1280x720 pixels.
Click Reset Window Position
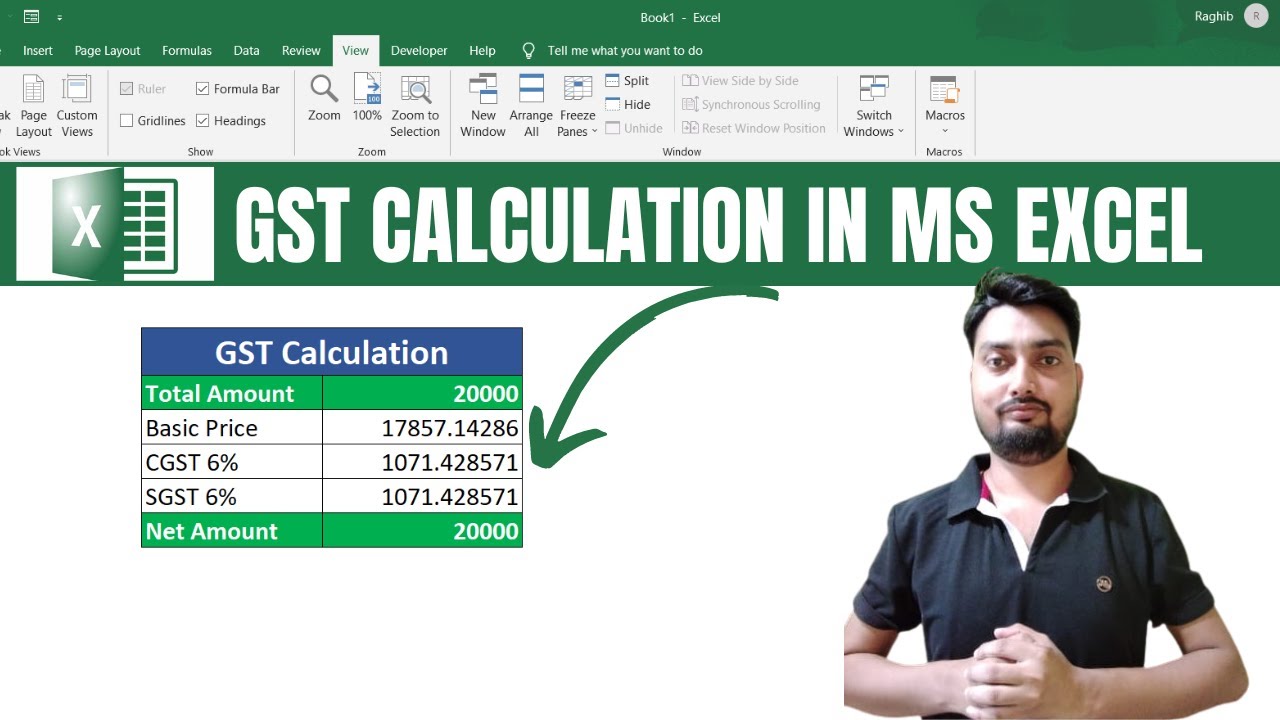[754, 129]
